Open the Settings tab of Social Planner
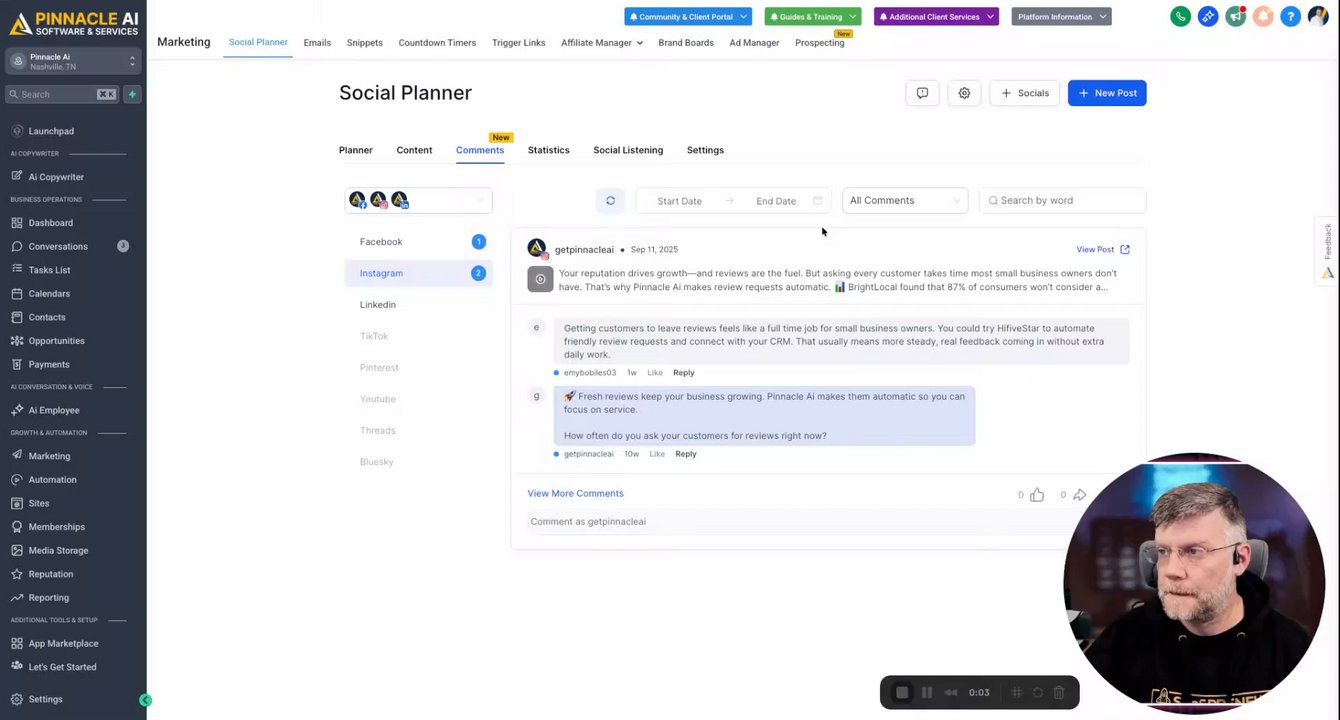This screenshot has height=720, width=1340. point(705,150)
